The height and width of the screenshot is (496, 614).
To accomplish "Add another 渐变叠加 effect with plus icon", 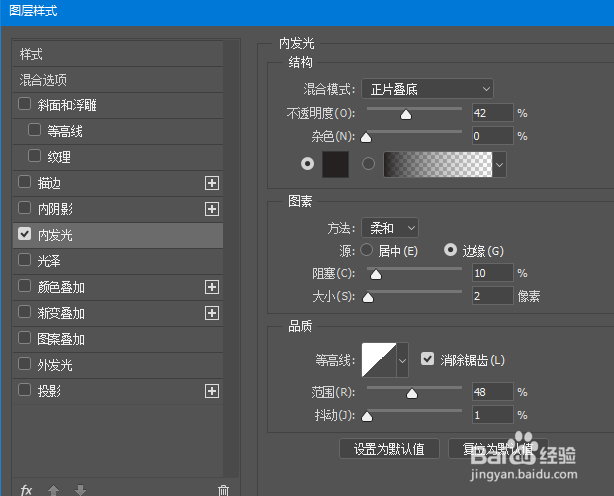I will (212, 313).
